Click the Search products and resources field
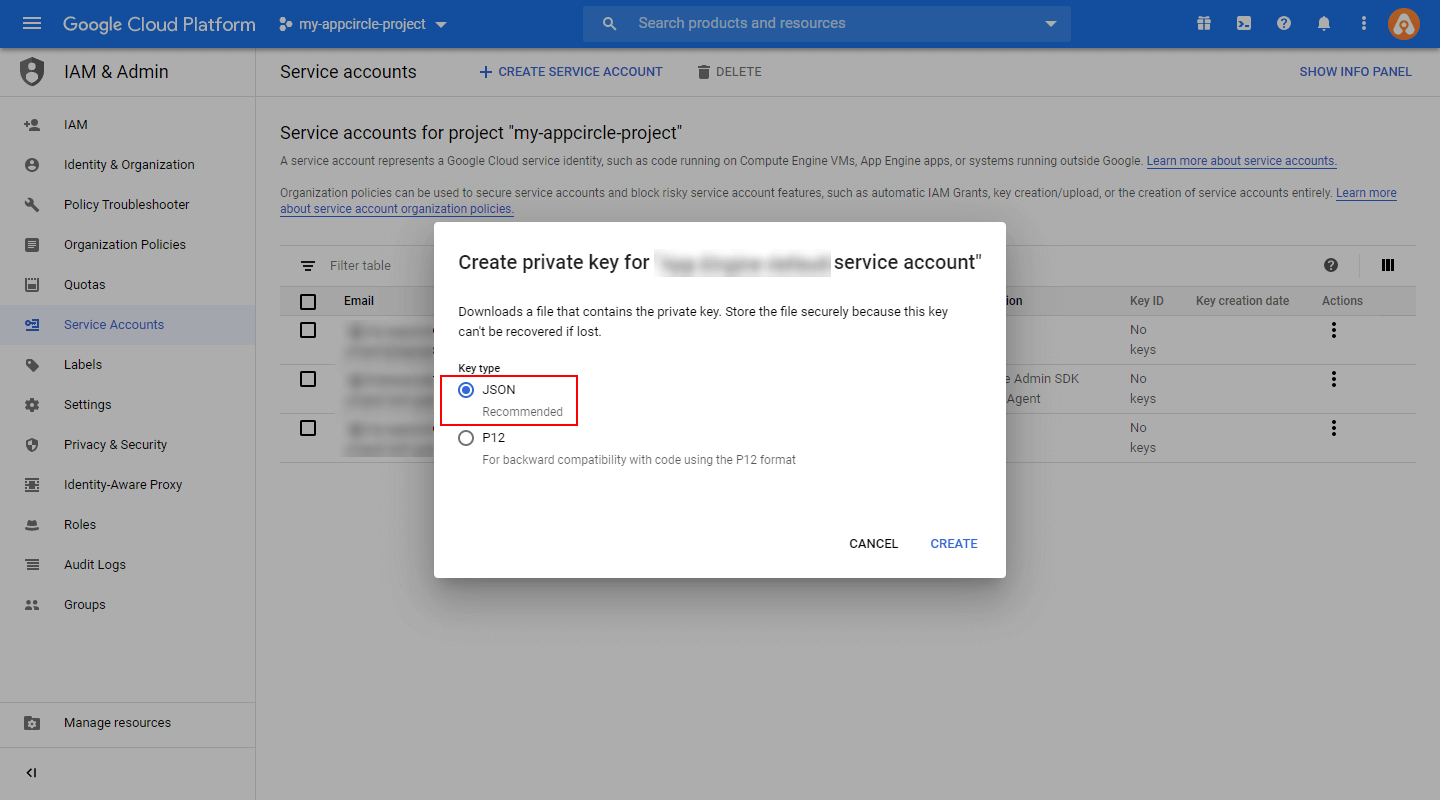1440x800 pixels. [826, 23]
